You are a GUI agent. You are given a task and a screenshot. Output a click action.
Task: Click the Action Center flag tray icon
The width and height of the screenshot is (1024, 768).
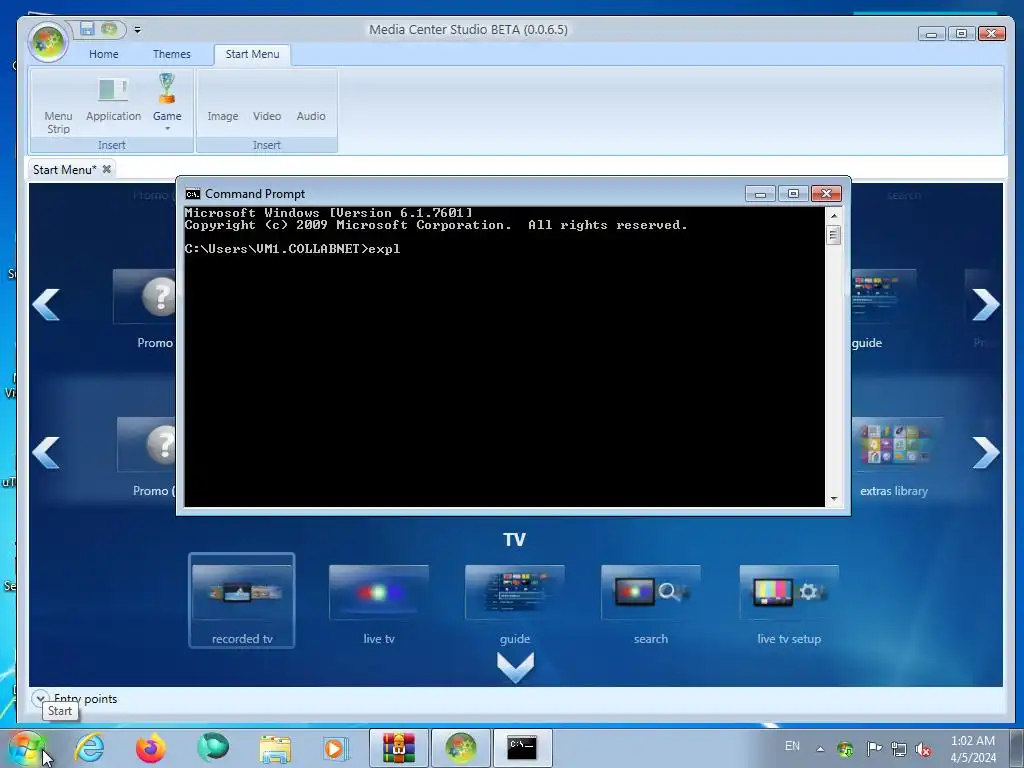pyautogui.click(x=873, y=748)
